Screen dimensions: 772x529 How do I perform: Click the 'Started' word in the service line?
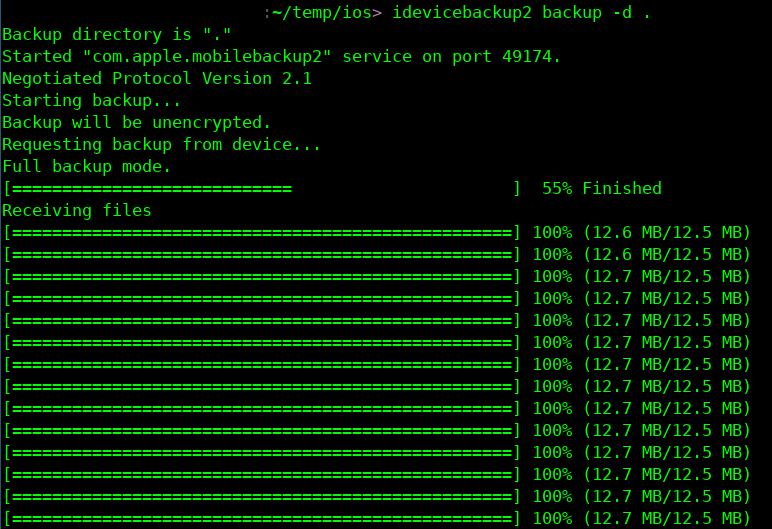tap(37, 57)
